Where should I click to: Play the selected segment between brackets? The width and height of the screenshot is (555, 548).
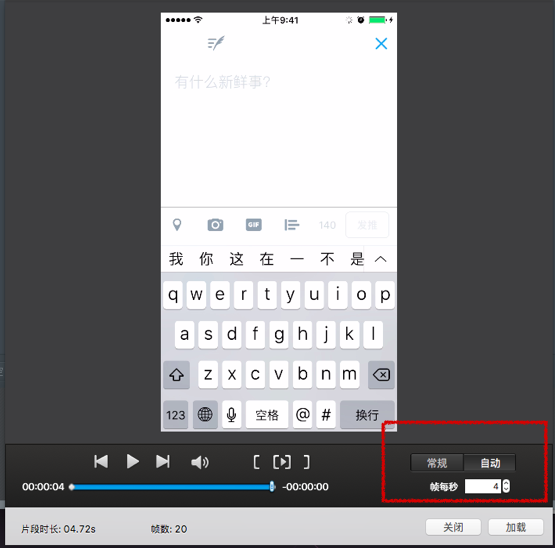tap(282, 462)
